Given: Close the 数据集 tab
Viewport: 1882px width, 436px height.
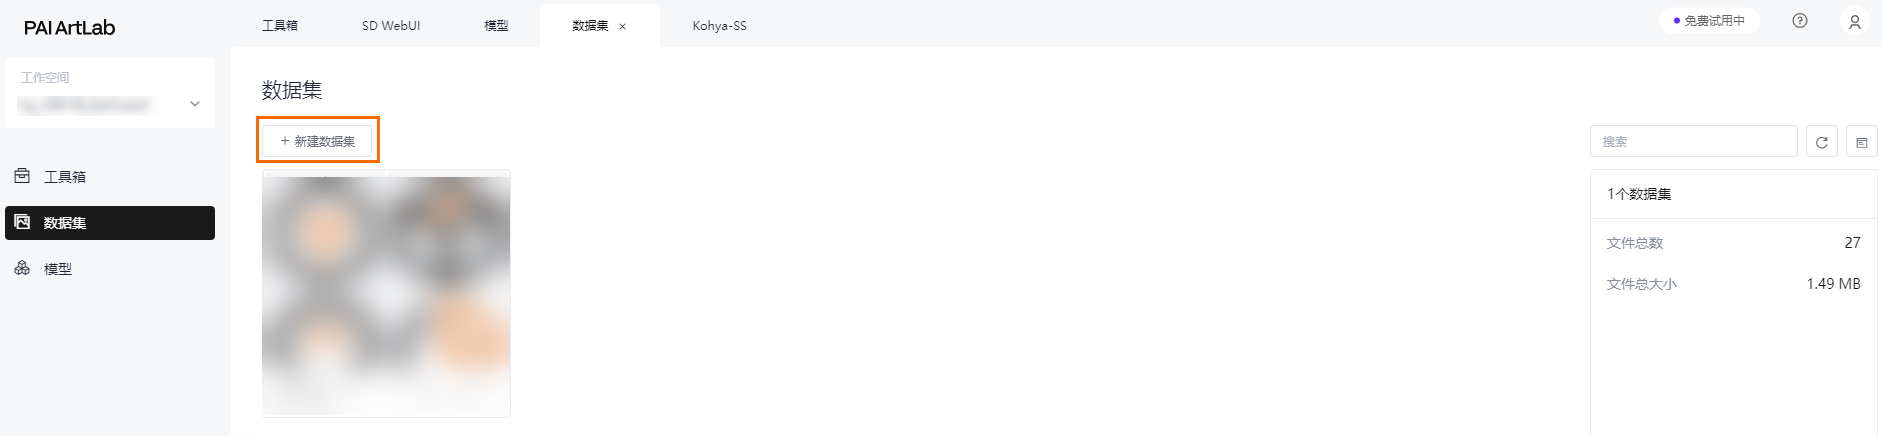Looking at the screenshot, I should click(622, 27).
